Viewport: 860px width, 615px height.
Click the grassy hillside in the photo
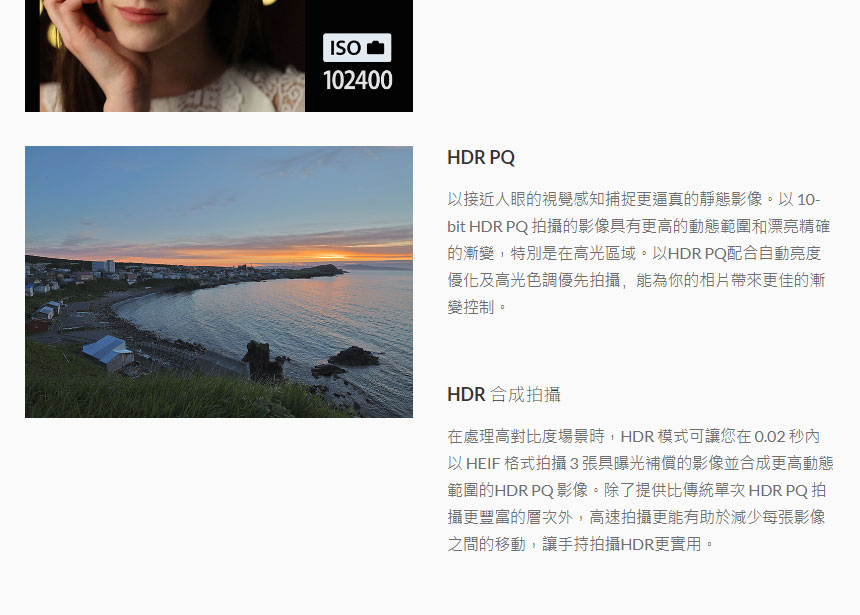point(137,392)
